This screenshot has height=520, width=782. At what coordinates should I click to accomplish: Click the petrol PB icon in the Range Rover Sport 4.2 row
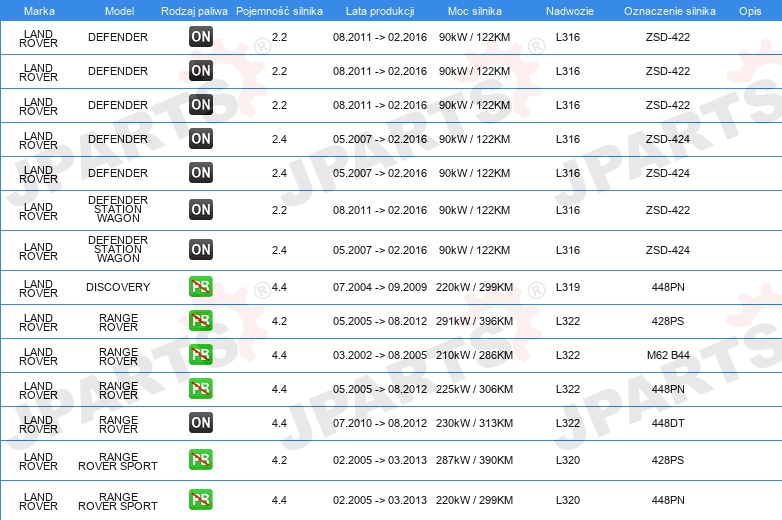coord(201,460)
